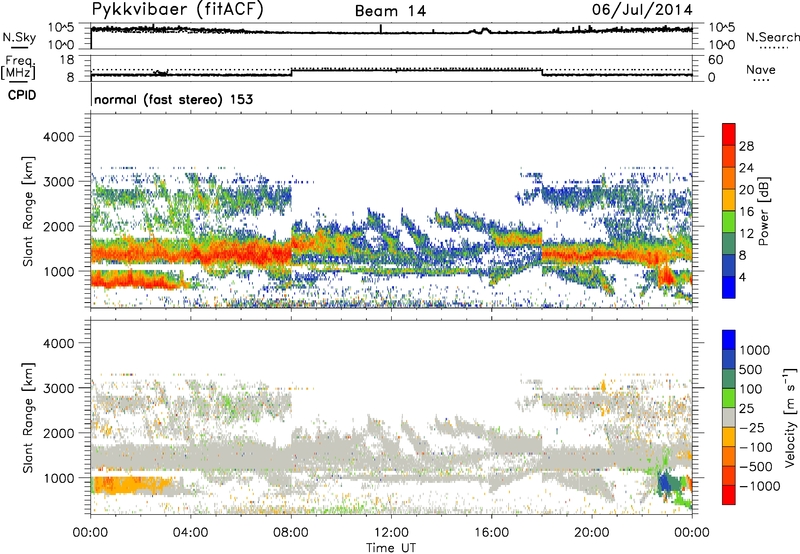Click the Pykkvibaer (fitACF) title
The height and width of the screenshot is (554, 800).
(x=177, y=10)
